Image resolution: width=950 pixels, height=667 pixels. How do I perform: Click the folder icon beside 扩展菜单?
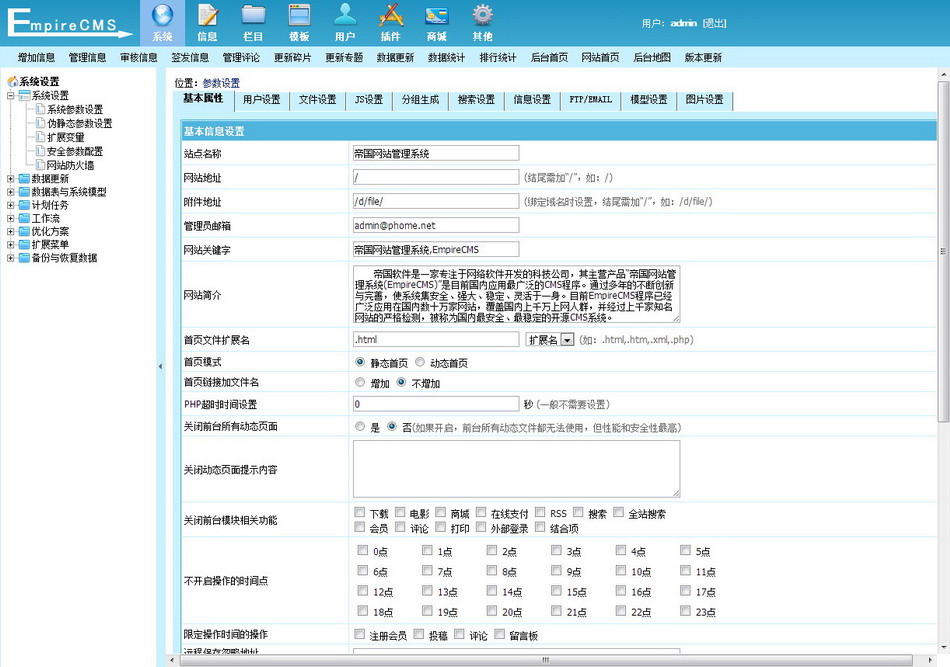point(24,245)
